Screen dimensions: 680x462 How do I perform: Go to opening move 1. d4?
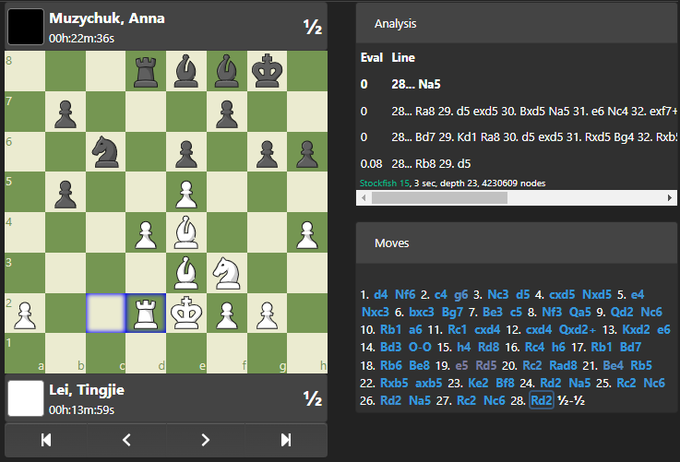point(380,295)
